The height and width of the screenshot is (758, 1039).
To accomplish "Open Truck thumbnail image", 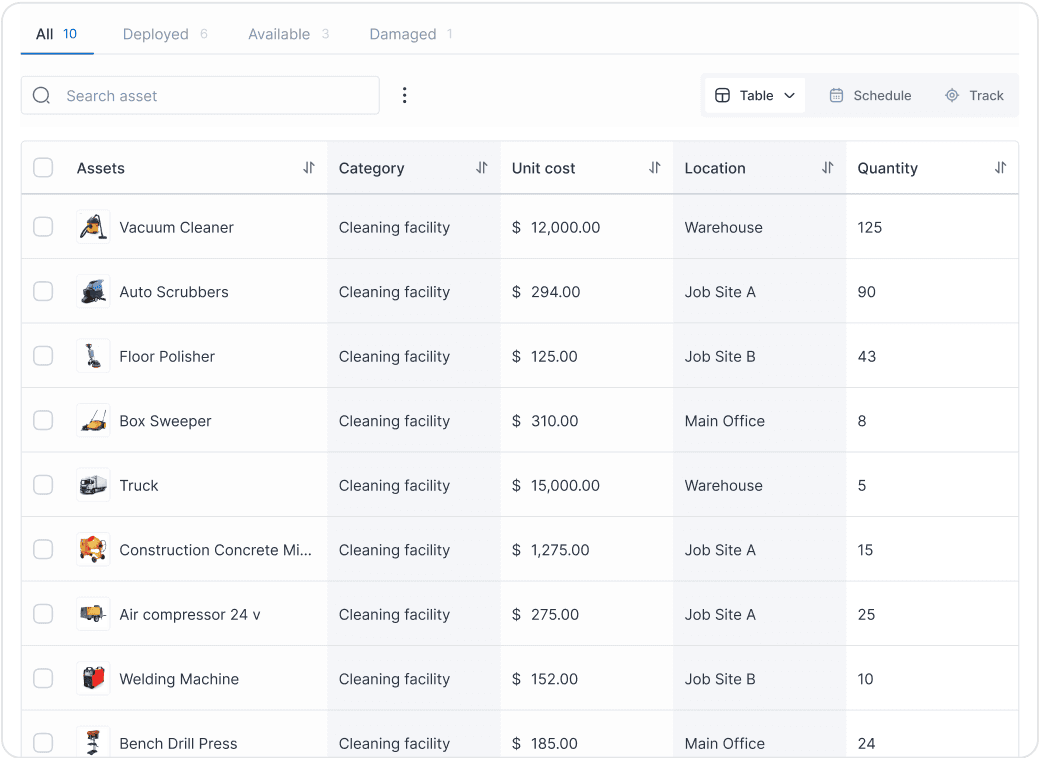I will [x=93, y=485].
